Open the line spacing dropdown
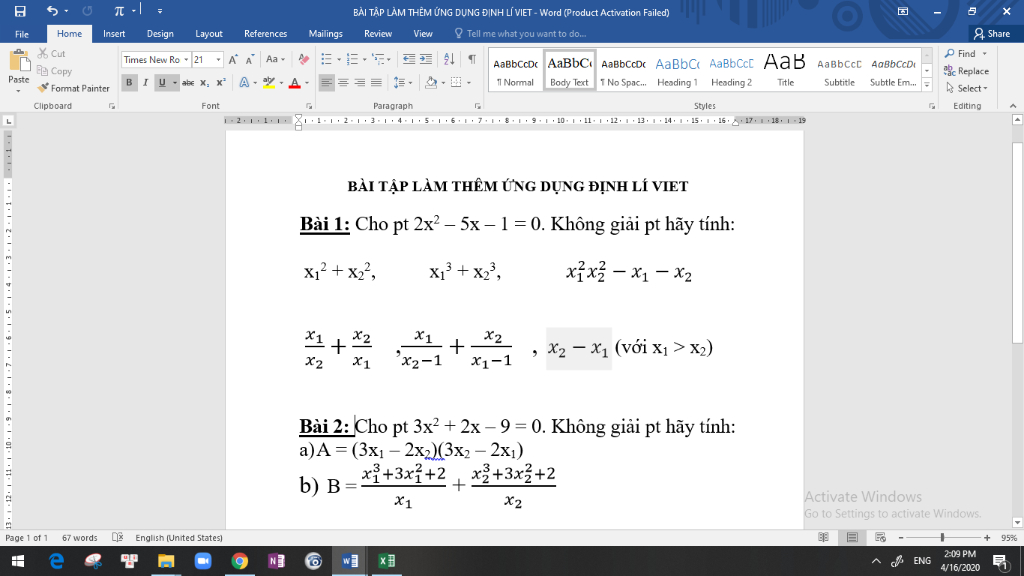Screen dimensions: 1024x576 pos(403,83)
